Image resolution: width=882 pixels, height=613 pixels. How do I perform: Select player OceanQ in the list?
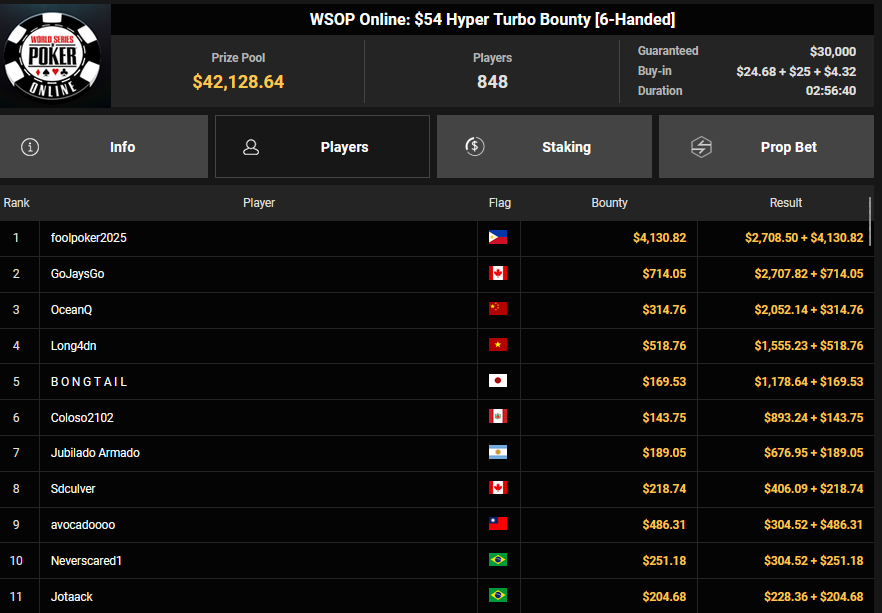point(71,310)
